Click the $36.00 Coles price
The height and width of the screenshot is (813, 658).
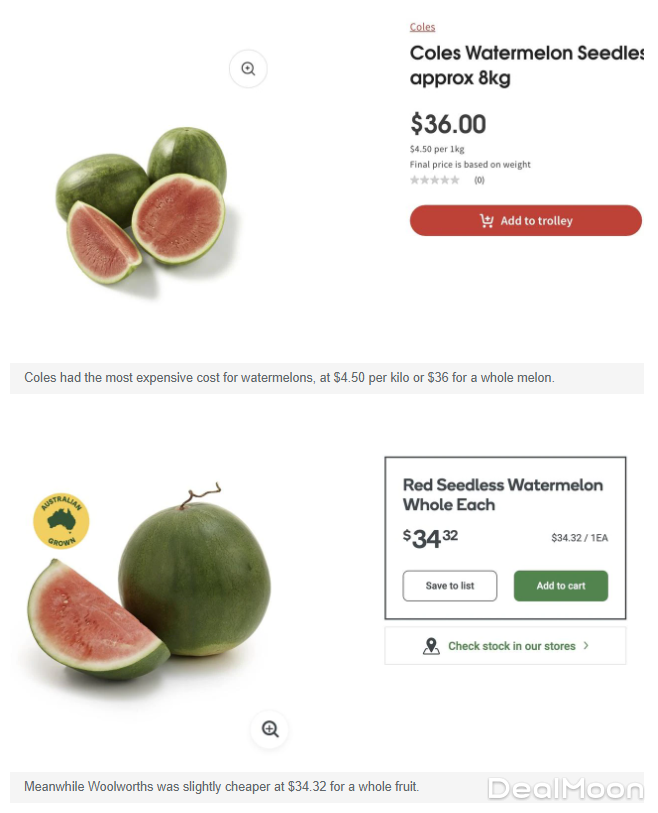tap(448, 124)
